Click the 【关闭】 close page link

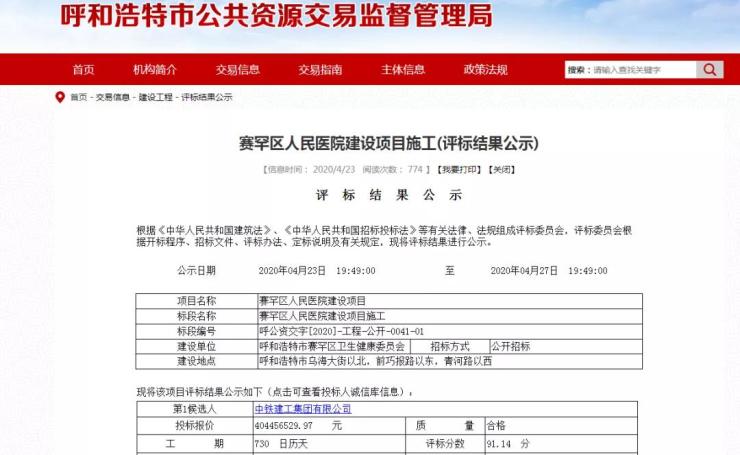point(503,170)
